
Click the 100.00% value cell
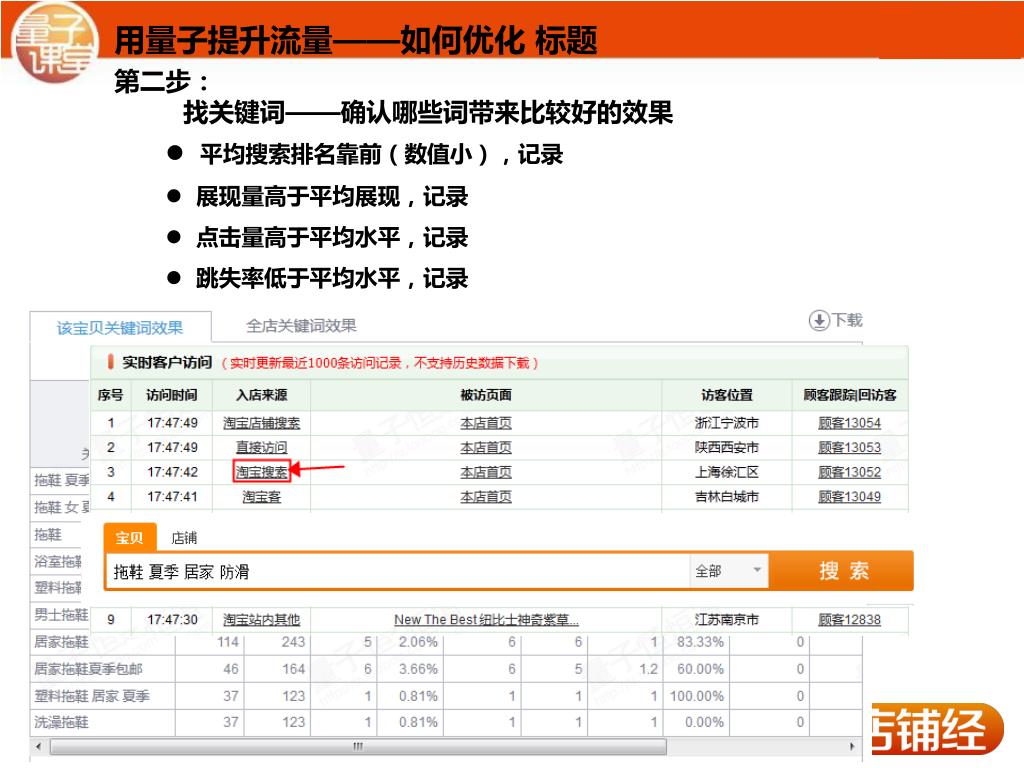point(696,696)
